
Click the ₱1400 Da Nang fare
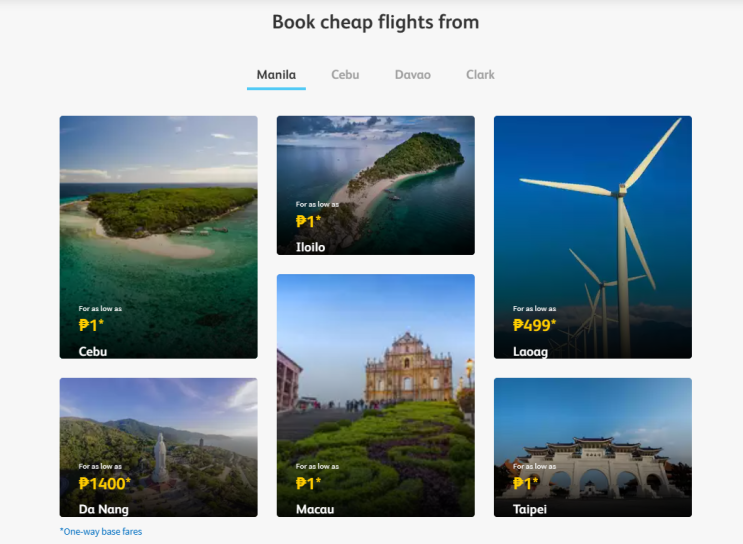(x=105, y=483)
